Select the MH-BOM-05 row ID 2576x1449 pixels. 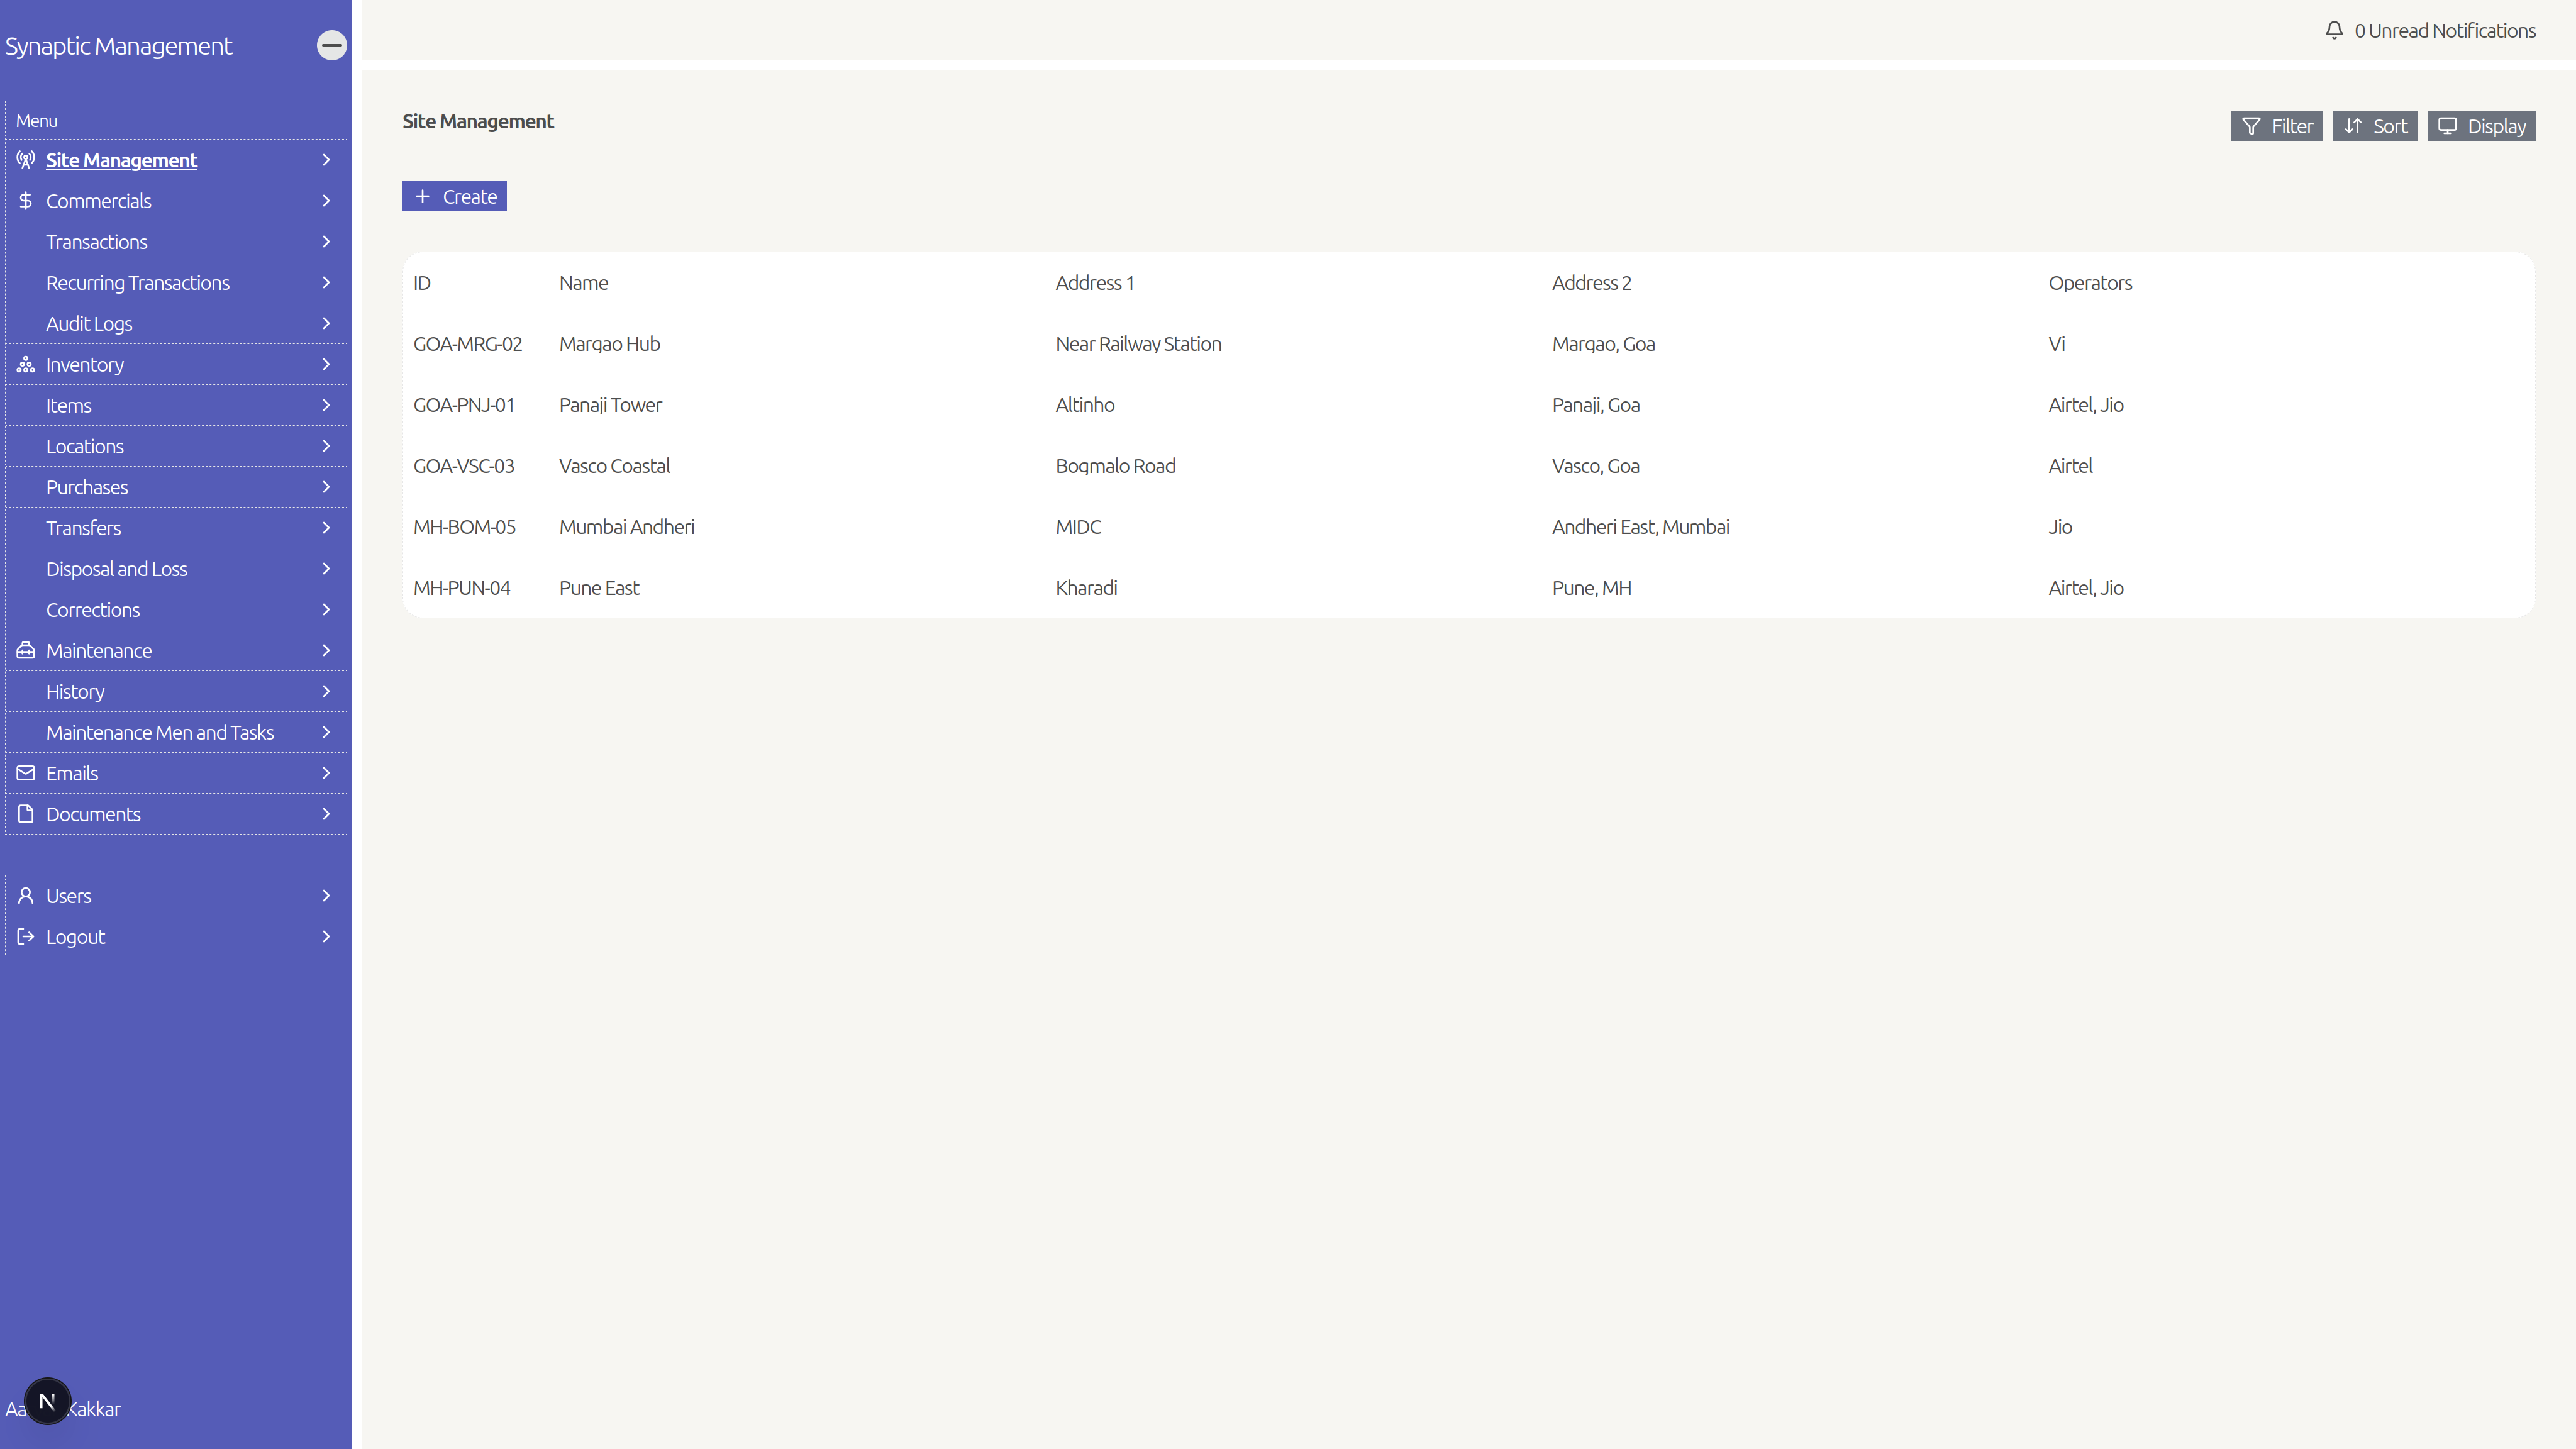[464, 527]
